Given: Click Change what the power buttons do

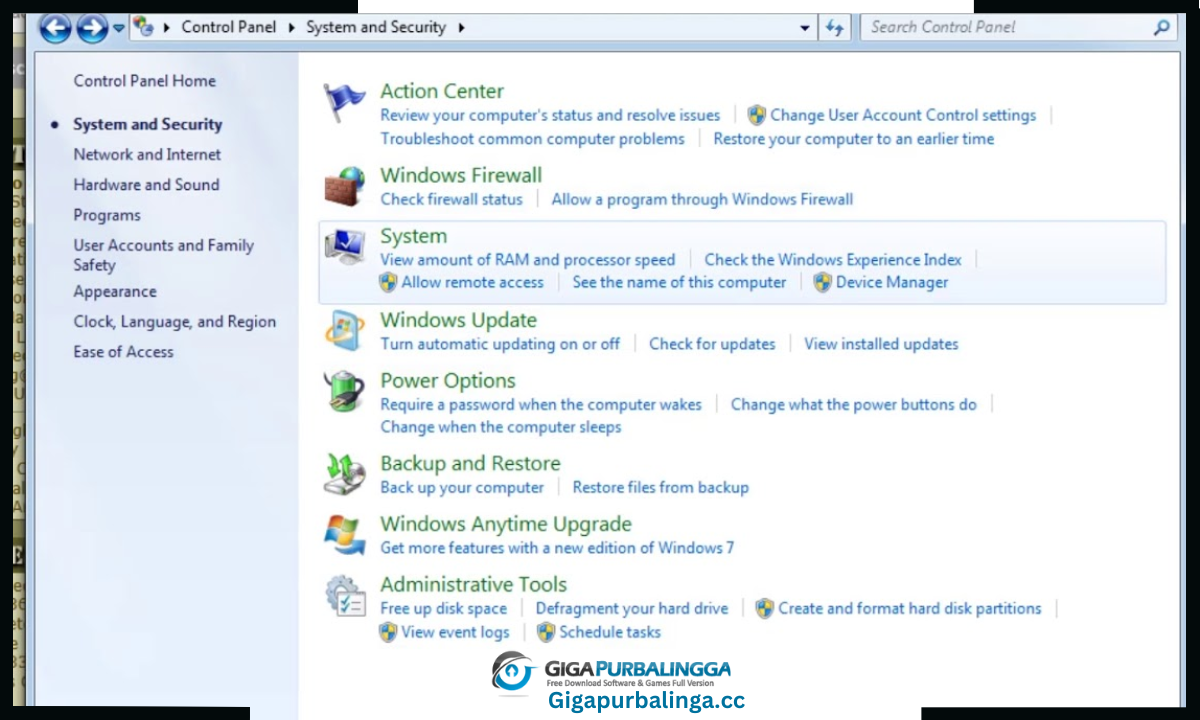Looking at the screenshot, I should click(853, 405).
